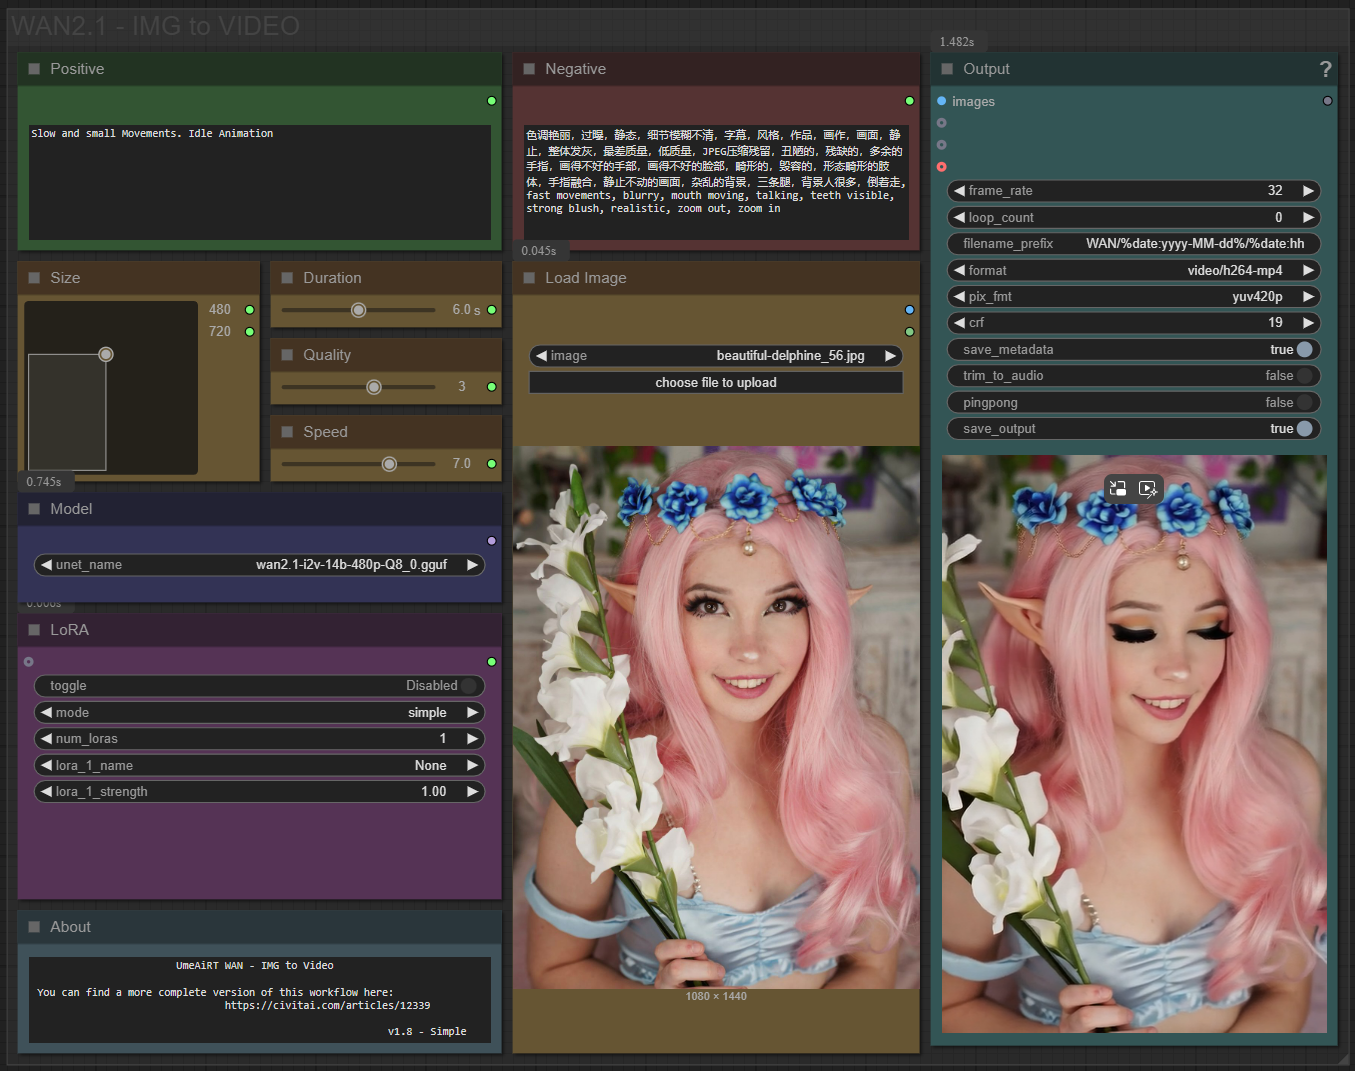Click the right arrow to increase frame_rate
Viewport: 1355px width, 1071px height.
(x=1308, y=191)
